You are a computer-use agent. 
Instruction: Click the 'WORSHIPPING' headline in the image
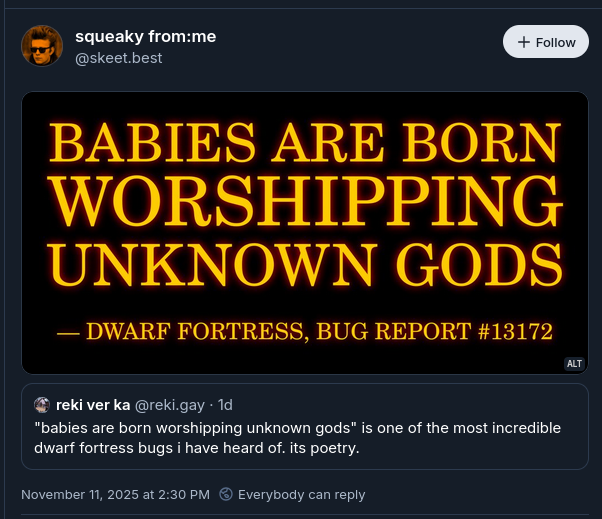coord(305,205)
